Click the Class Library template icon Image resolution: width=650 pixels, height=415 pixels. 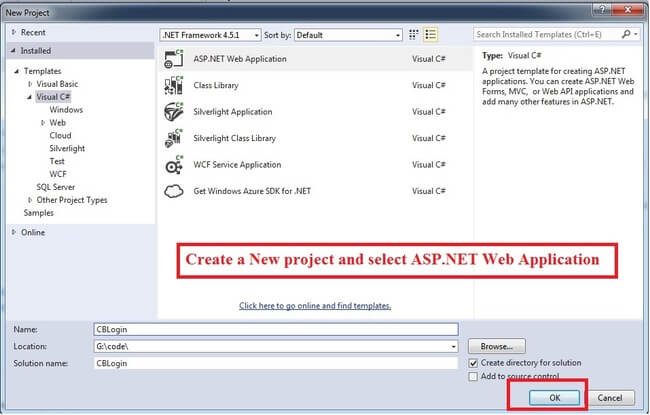[x=174, y=85]
